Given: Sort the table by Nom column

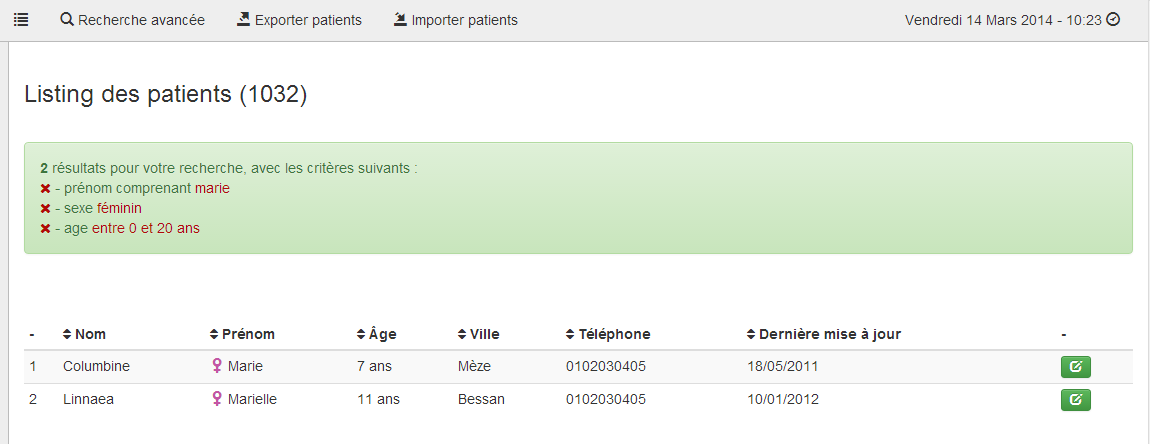Looking at the screenshot, I should (x=84, y=334).
